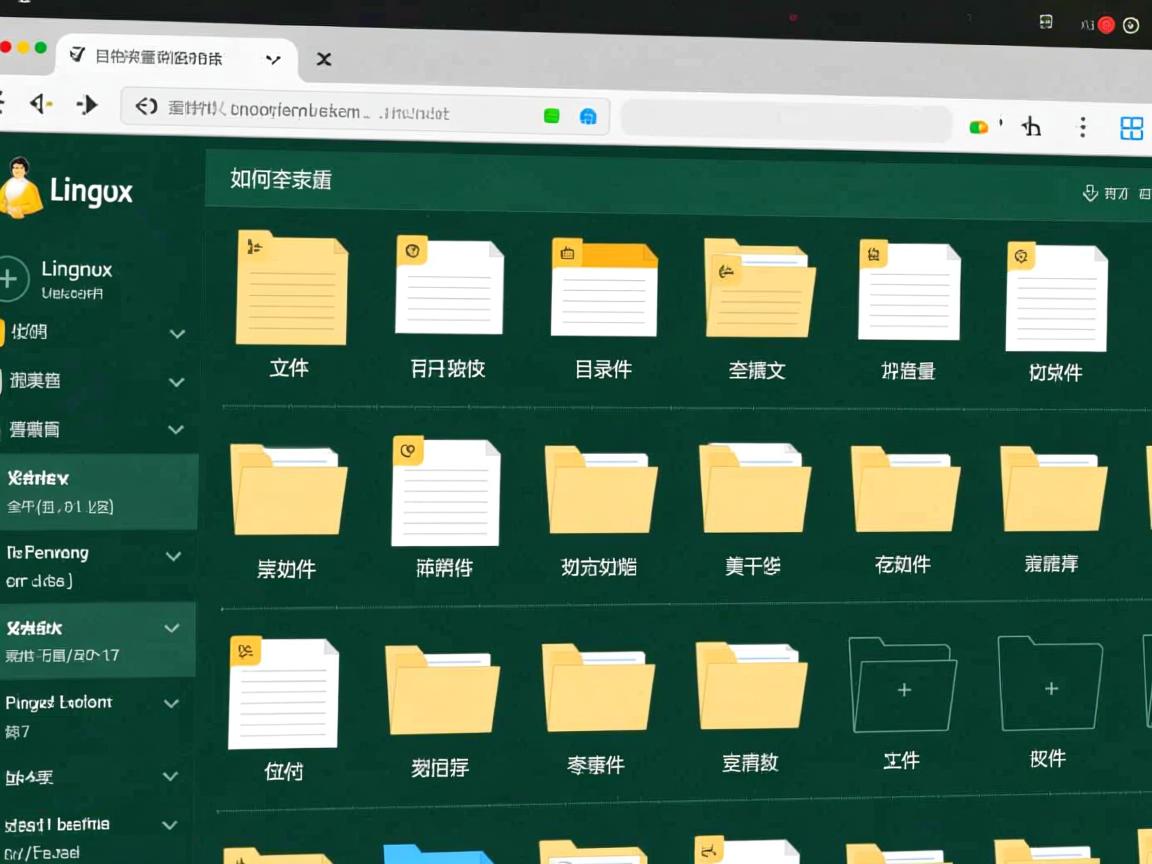This screenshot has width=1152, height=864.
Task: Click the download icon in the header bar
Action: point(1091,192)
